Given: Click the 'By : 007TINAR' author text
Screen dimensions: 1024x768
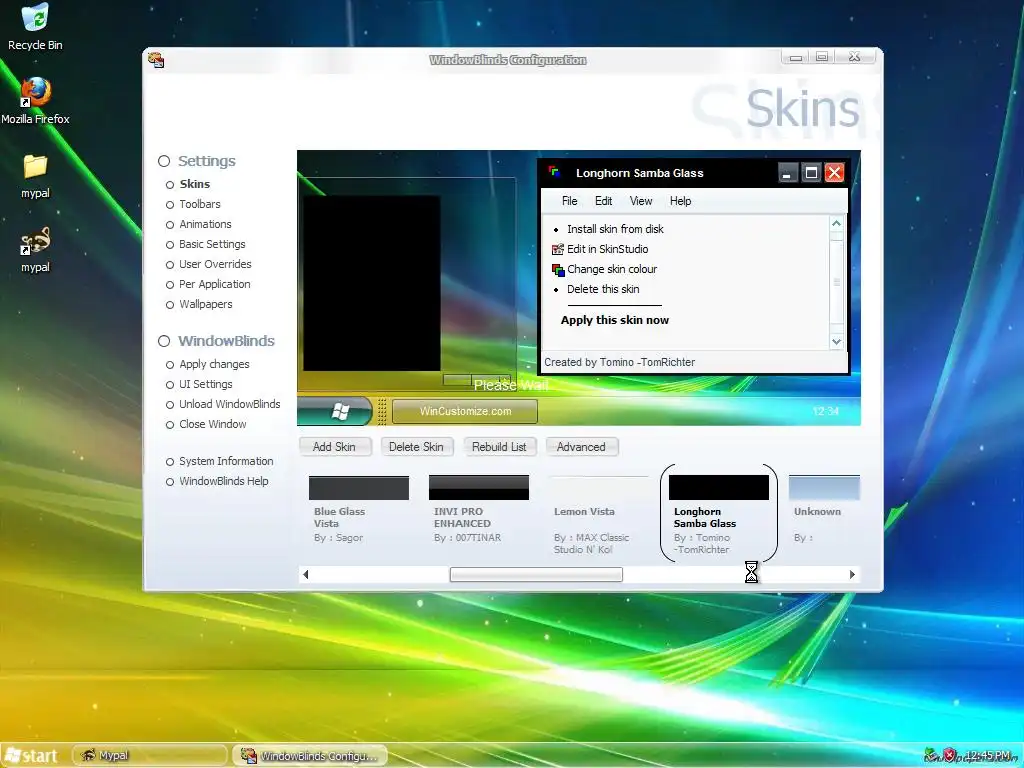Looking at the screenshot, I should 468,537.
